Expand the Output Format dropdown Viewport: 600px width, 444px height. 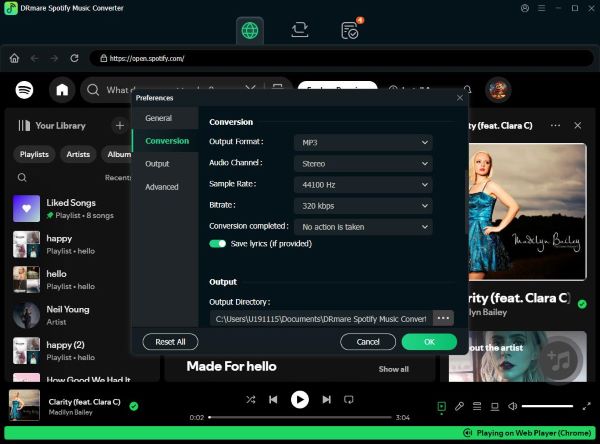pyautogui.click(x=363, y=142)
